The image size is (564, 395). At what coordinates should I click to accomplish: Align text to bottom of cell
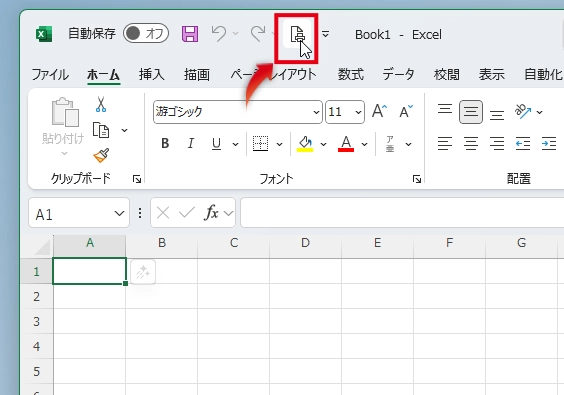(497, 115)
